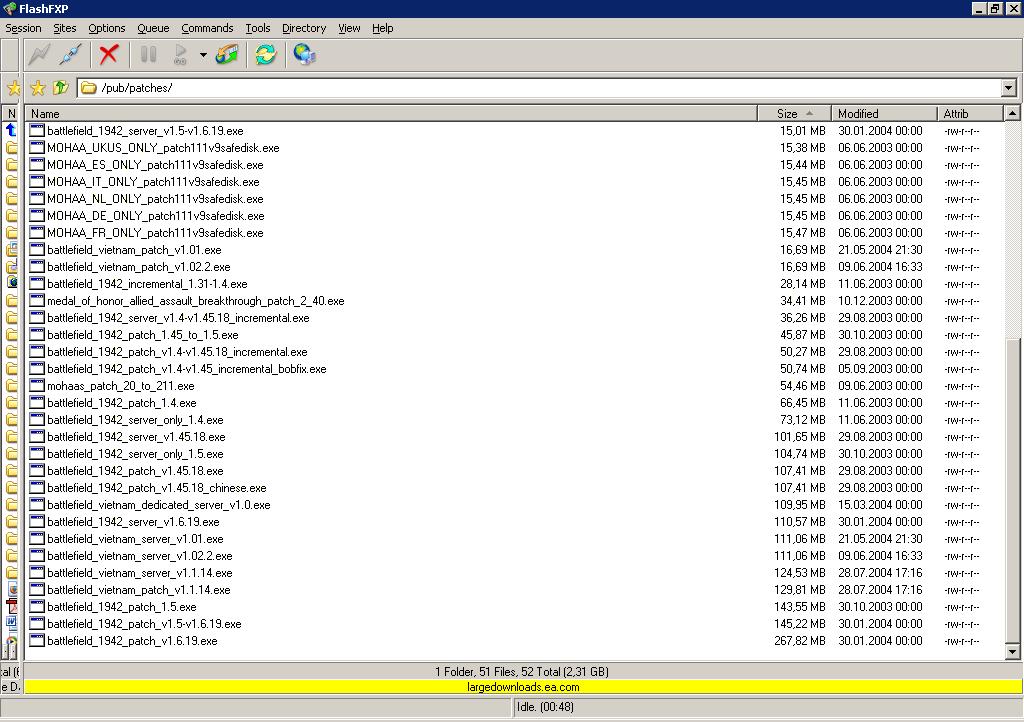Sort by the Attrib column header
This screenshot has width=1024, height=722.
coord(970,114)
